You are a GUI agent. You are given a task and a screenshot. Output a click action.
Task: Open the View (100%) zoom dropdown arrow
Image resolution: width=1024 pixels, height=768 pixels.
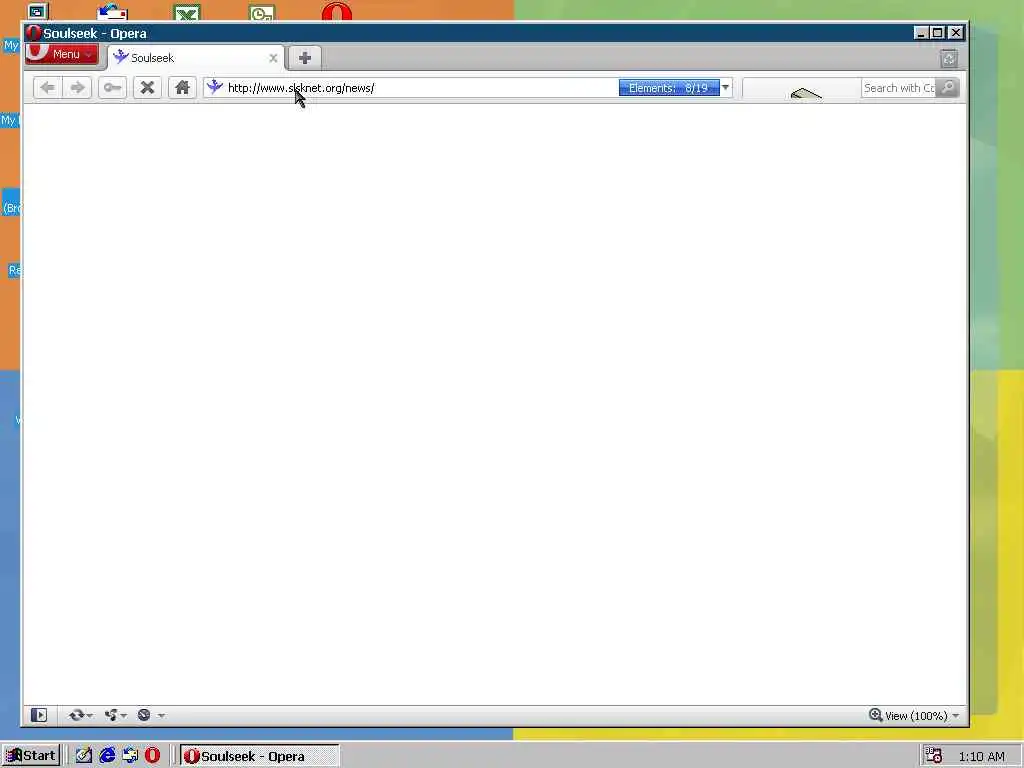pos(955,716)
